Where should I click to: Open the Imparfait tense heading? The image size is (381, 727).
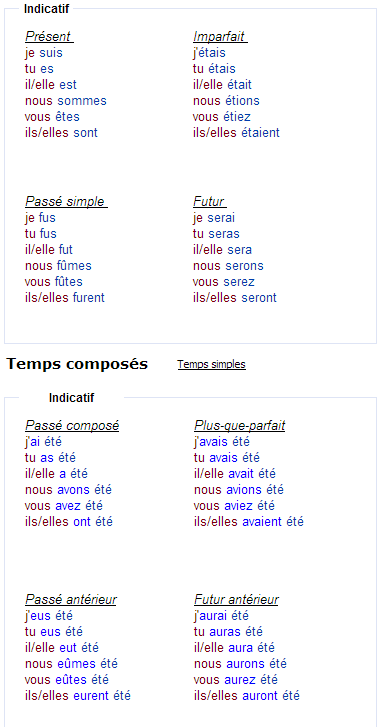220,36
